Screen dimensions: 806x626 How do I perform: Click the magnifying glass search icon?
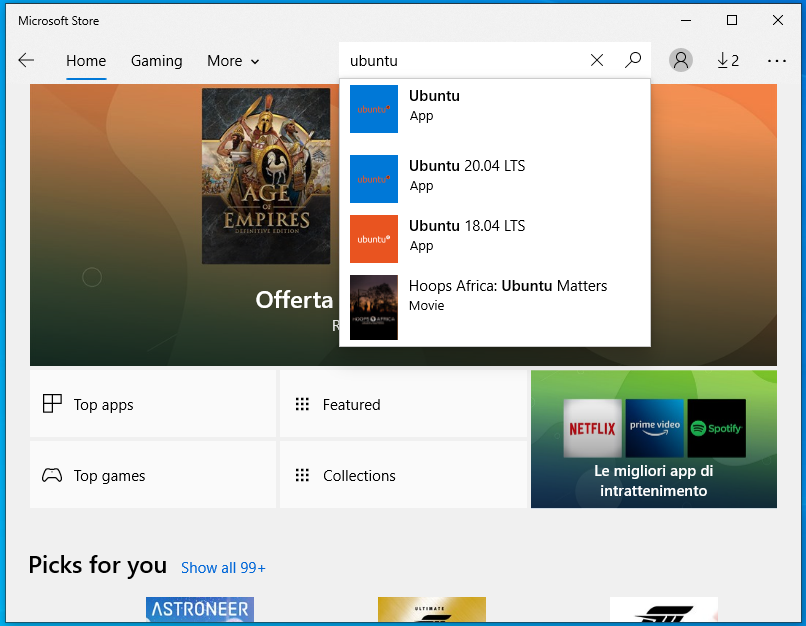tap(633, 60)
